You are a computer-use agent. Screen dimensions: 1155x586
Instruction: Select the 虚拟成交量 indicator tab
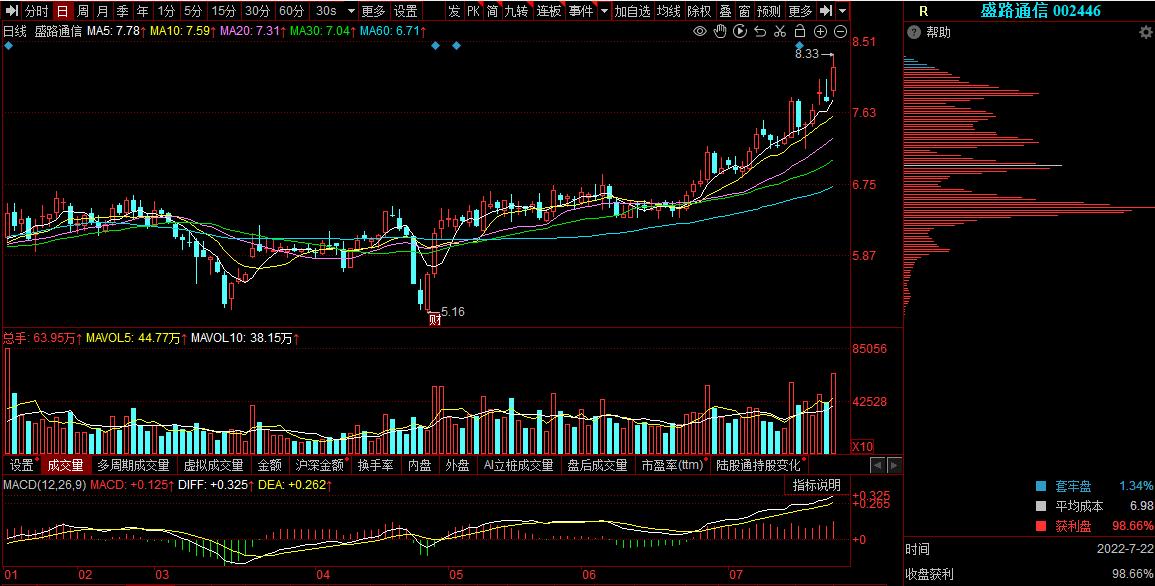point(213,465)
